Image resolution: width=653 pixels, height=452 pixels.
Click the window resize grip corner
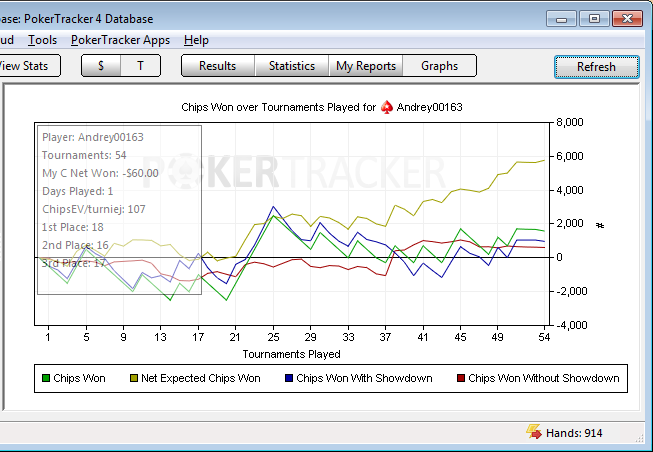click(x=640, y=437)
